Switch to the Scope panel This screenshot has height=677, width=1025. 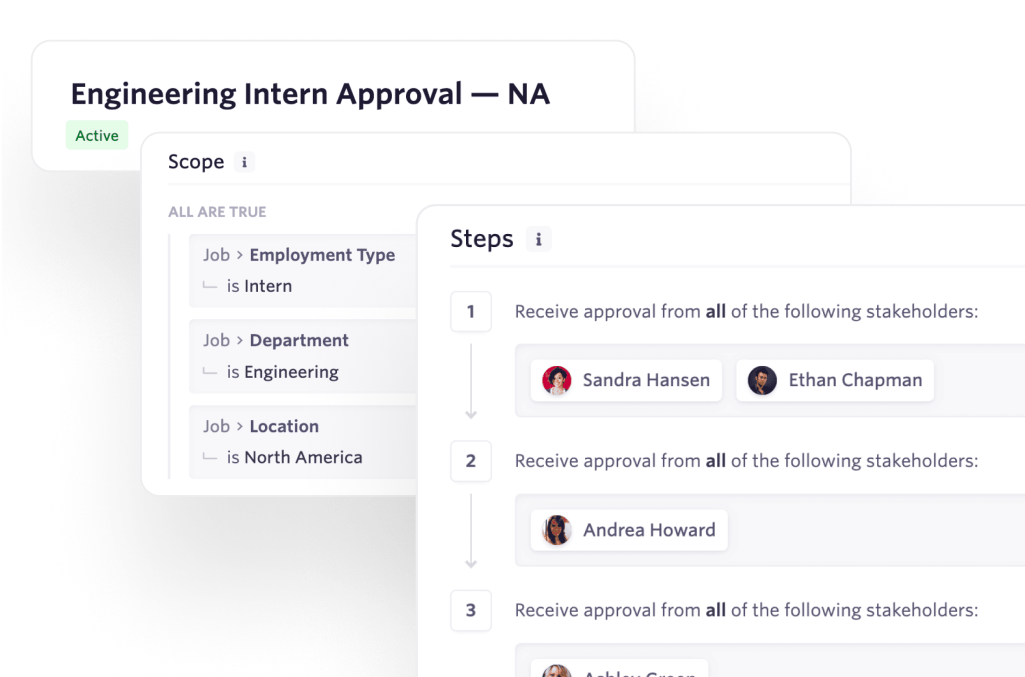(196, 161)
